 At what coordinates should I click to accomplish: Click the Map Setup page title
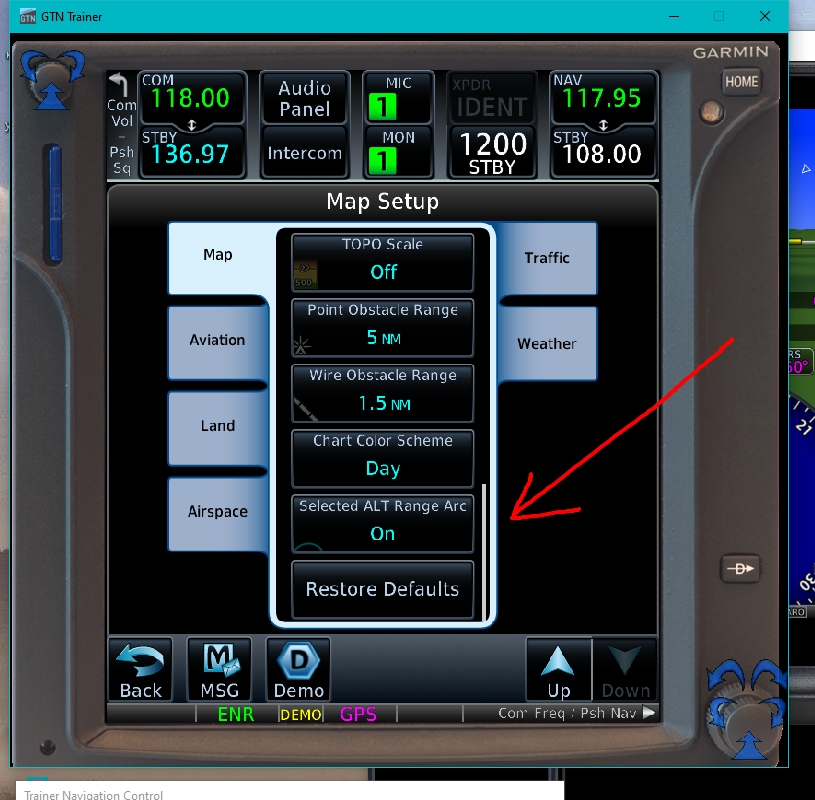tap(383, 201)
